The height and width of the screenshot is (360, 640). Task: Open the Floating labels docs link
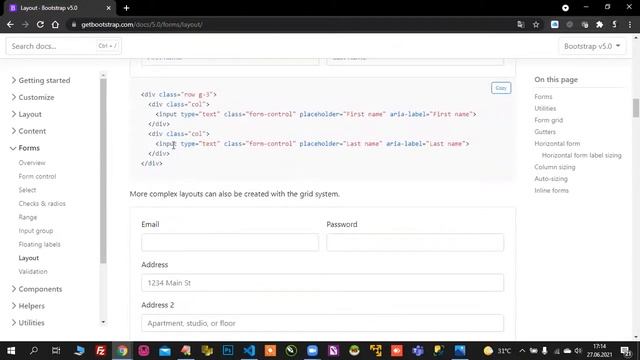(x=39, y=244)
